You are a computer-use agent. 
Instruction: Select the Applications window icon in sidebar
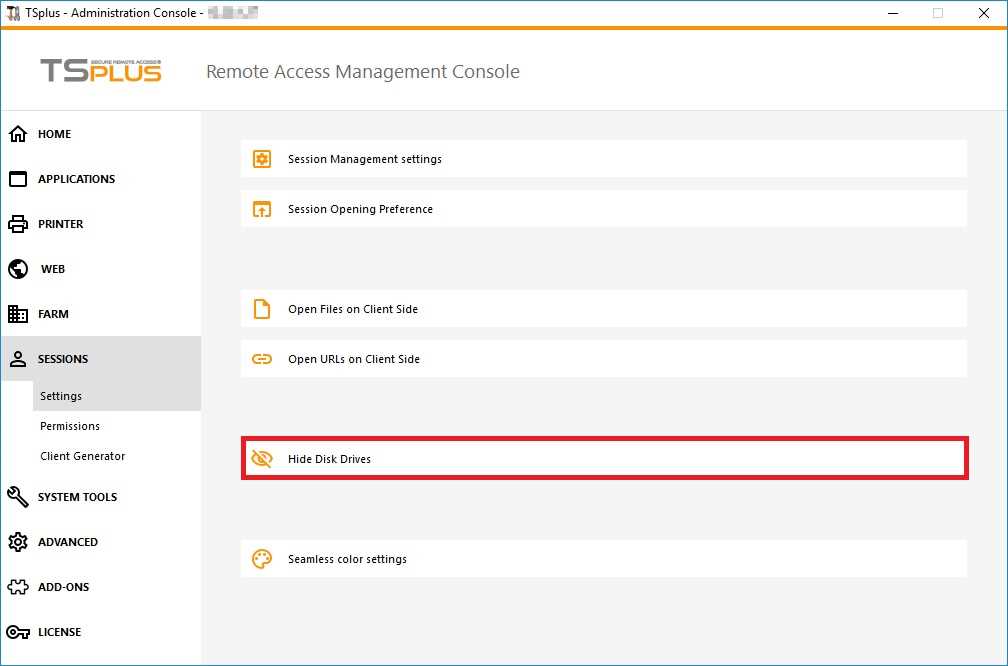click(x=18, y=179)
